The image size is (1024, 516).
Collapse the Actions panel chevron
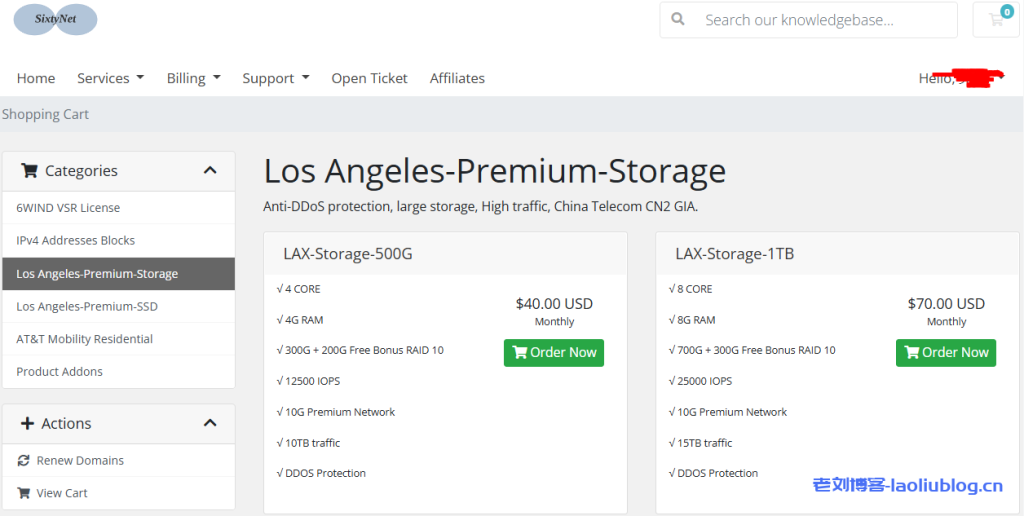pyautogui.click(x=210, y=424)
